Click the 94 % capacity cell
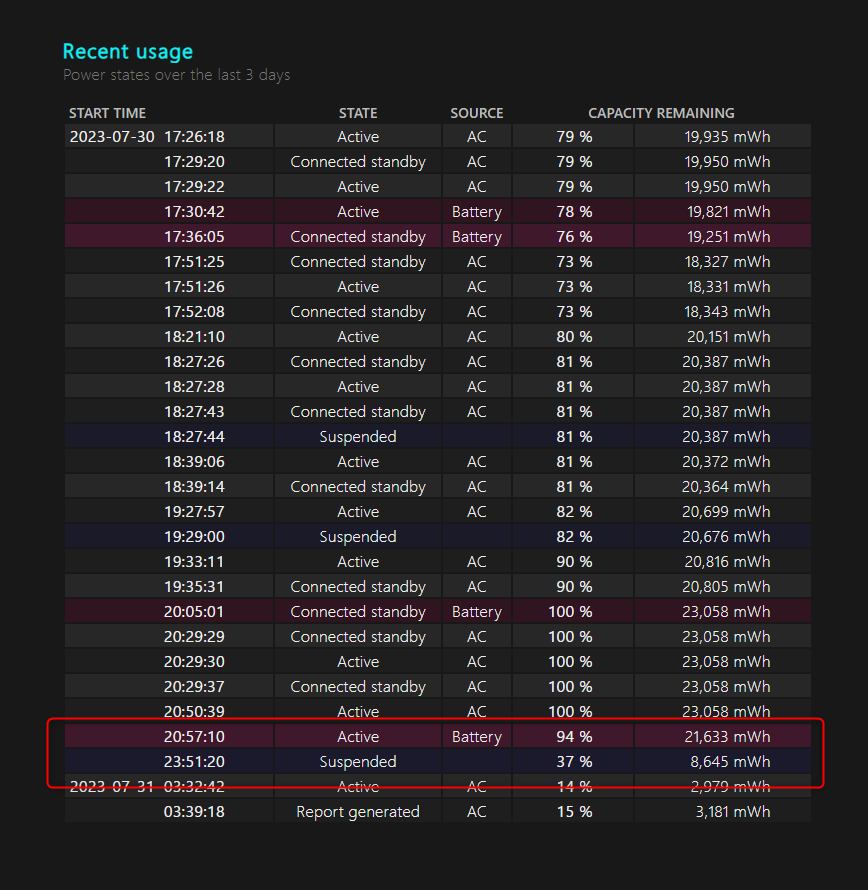This screenshot has height=890, width=868. [x=574, y=737]
